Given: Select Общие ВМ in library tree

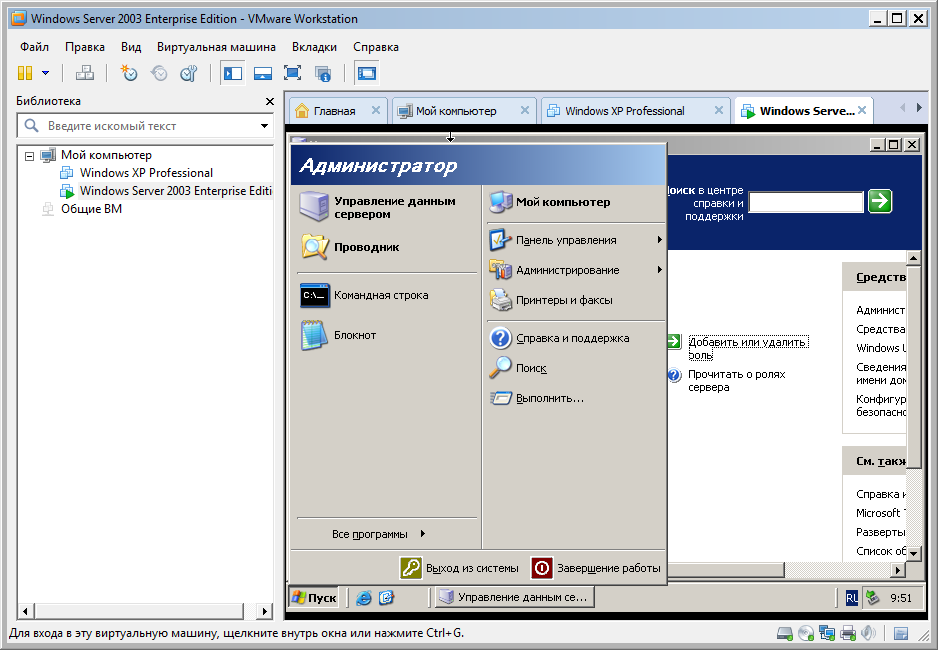Looking at the screenshot, I should (x=91, y=209).
